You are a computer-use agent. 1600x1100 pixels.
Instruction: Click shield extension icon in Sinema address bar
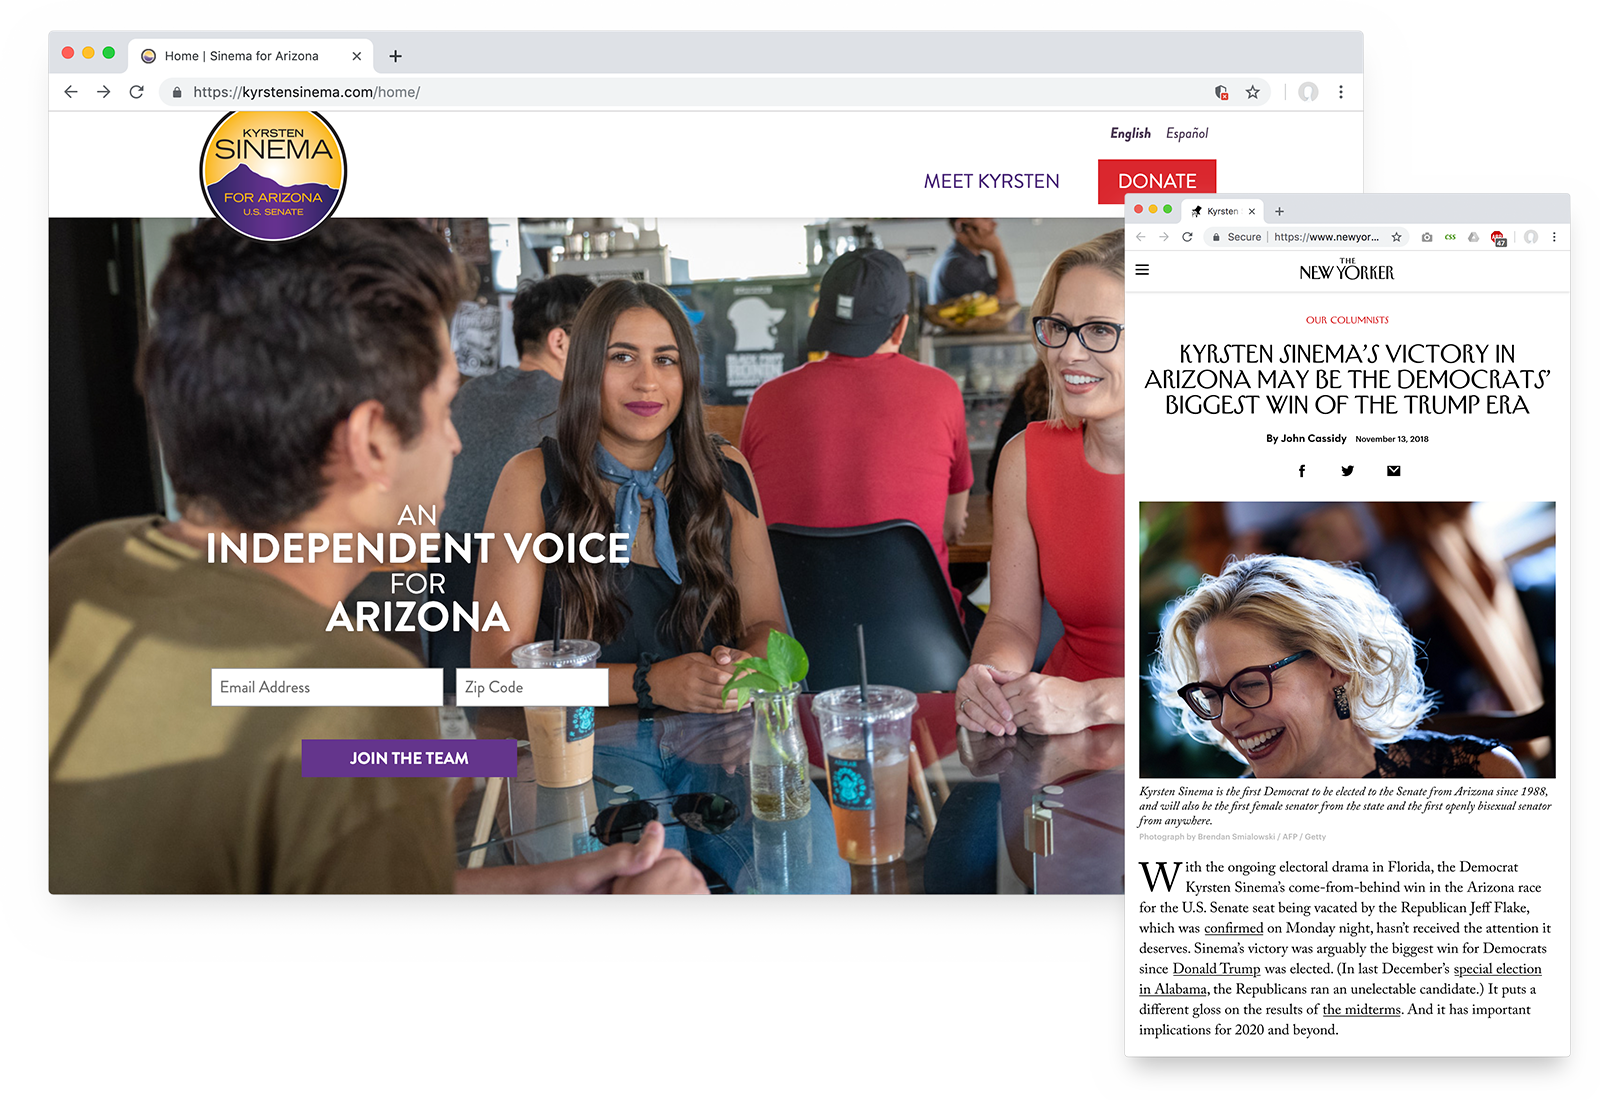coord(1221,92)
